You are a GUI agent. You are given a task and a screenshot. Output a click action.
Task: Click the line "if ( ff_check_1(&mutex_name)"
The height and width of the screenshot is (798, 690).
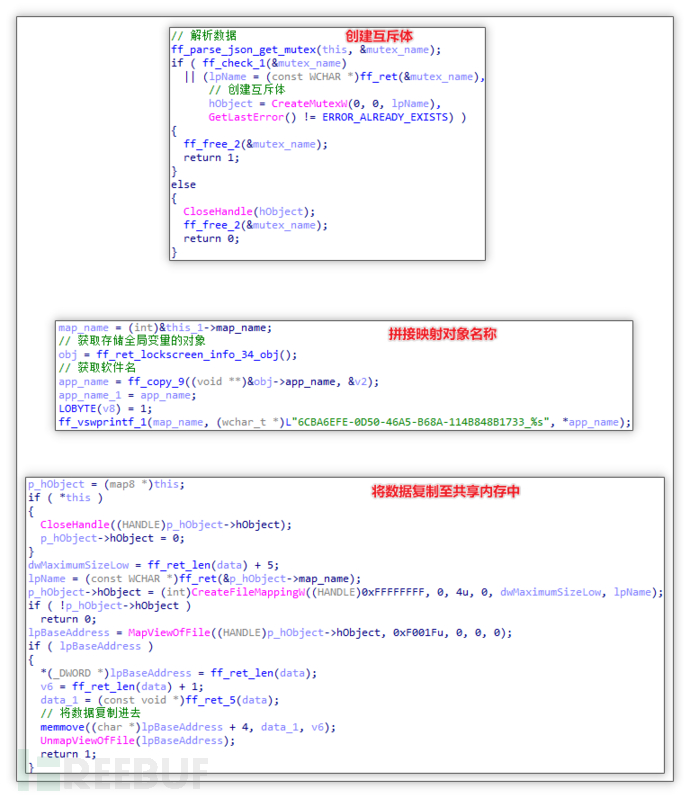click(x=259, y=63)
